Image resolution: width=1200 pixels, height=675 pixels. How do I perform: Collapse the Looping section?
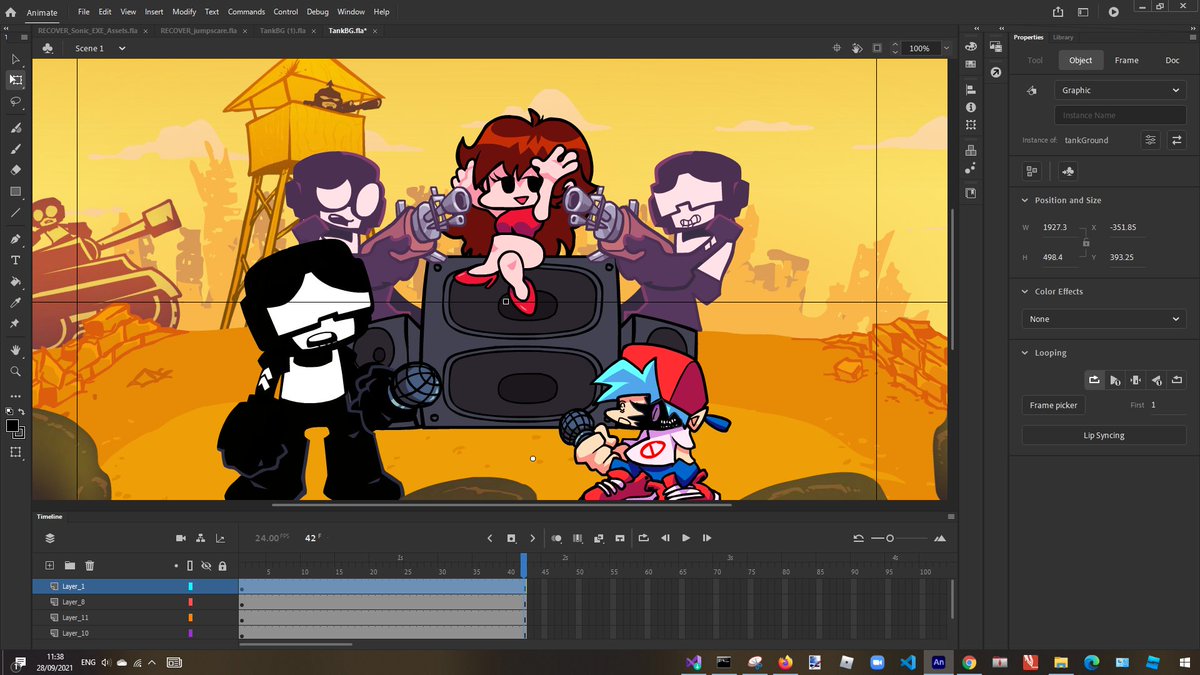pyautogui.click(x=1024, y=353)
